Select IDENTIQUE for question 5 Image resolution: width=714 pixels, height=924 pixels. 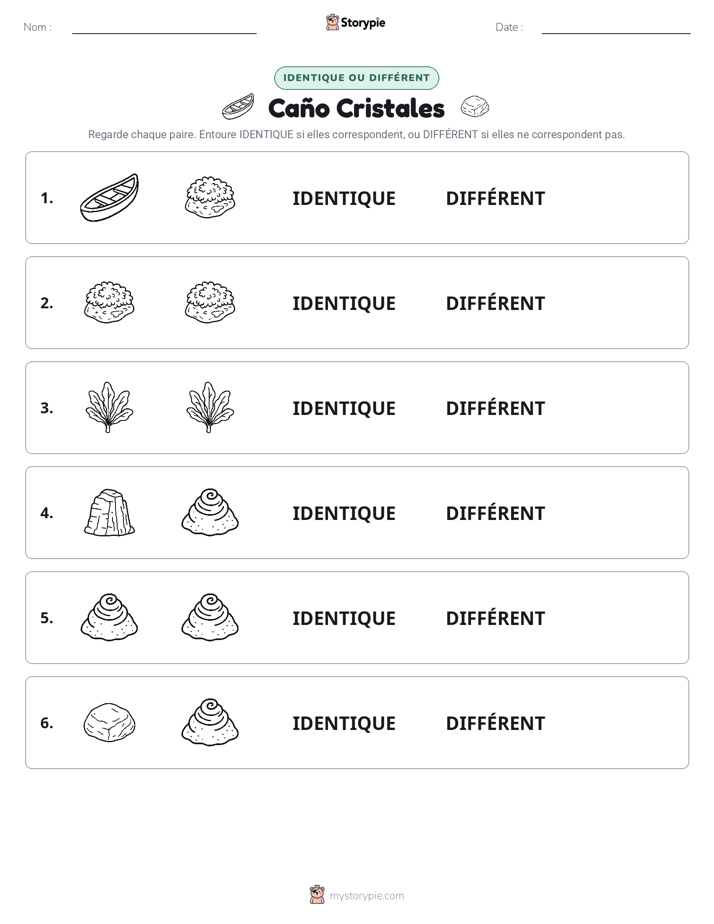[x=344, y=618]
